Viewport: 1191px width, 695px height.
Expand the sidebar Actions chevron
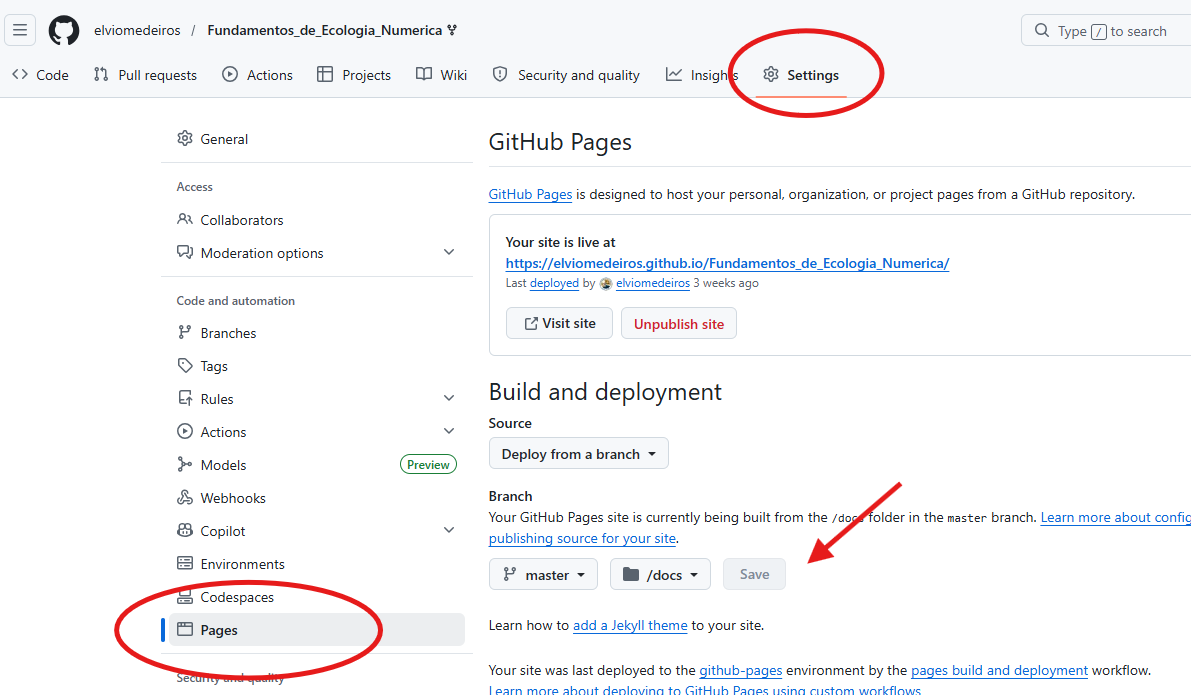tap(449, 431)
